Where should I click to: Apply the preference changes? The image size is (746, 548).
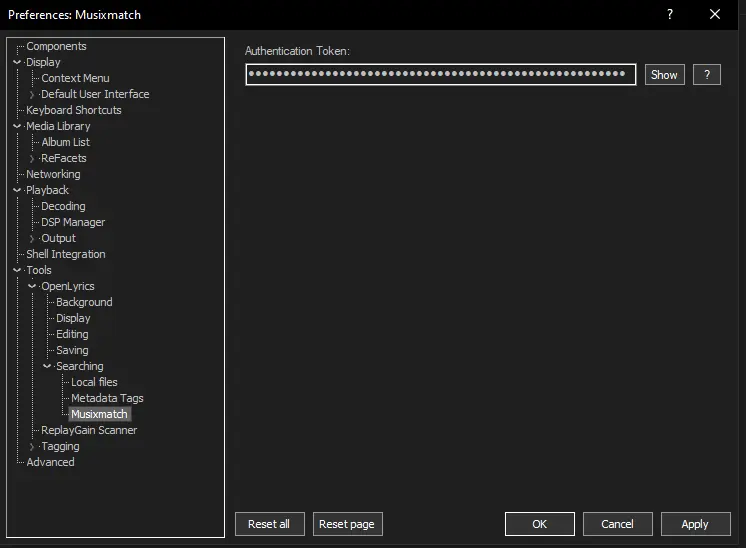(x=696, y=524)
